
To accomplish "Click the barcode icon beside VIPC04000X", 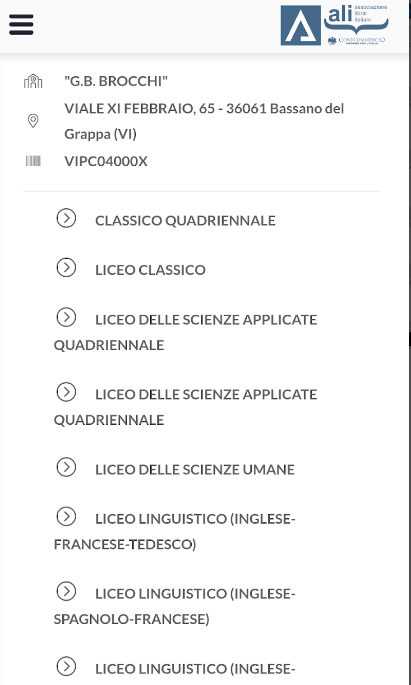I will (33, 161).
